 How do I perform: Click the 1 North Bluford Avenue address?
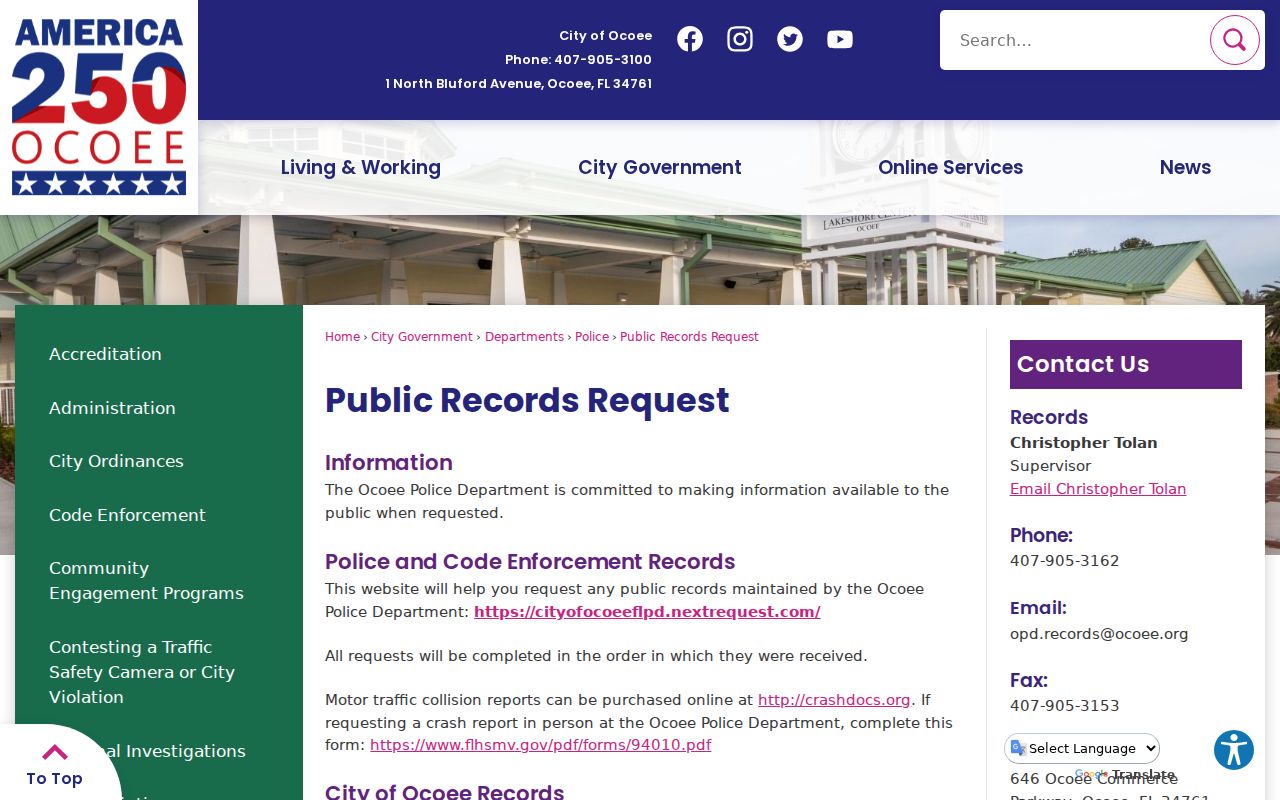(518, 84)
